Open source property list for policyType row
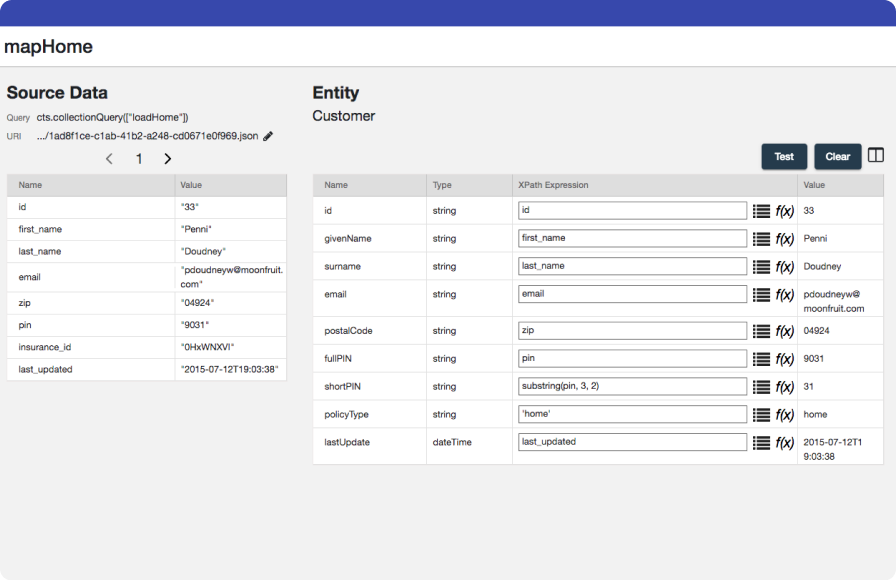This screenshot has height=581, width=896. (x=761, y=415)
